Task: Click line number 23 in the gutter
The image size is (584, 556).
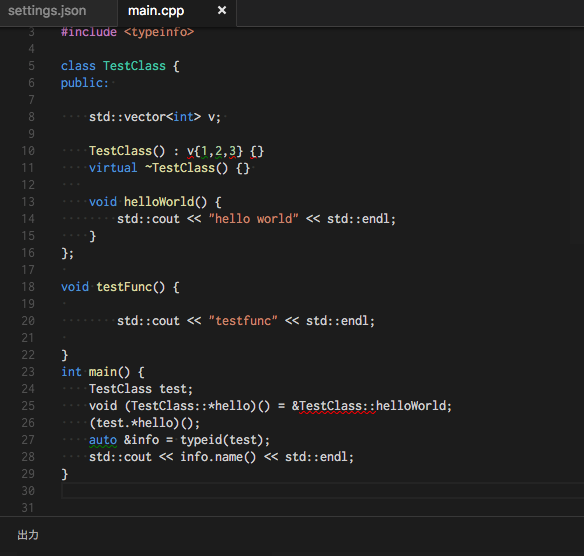Action: 28,372
